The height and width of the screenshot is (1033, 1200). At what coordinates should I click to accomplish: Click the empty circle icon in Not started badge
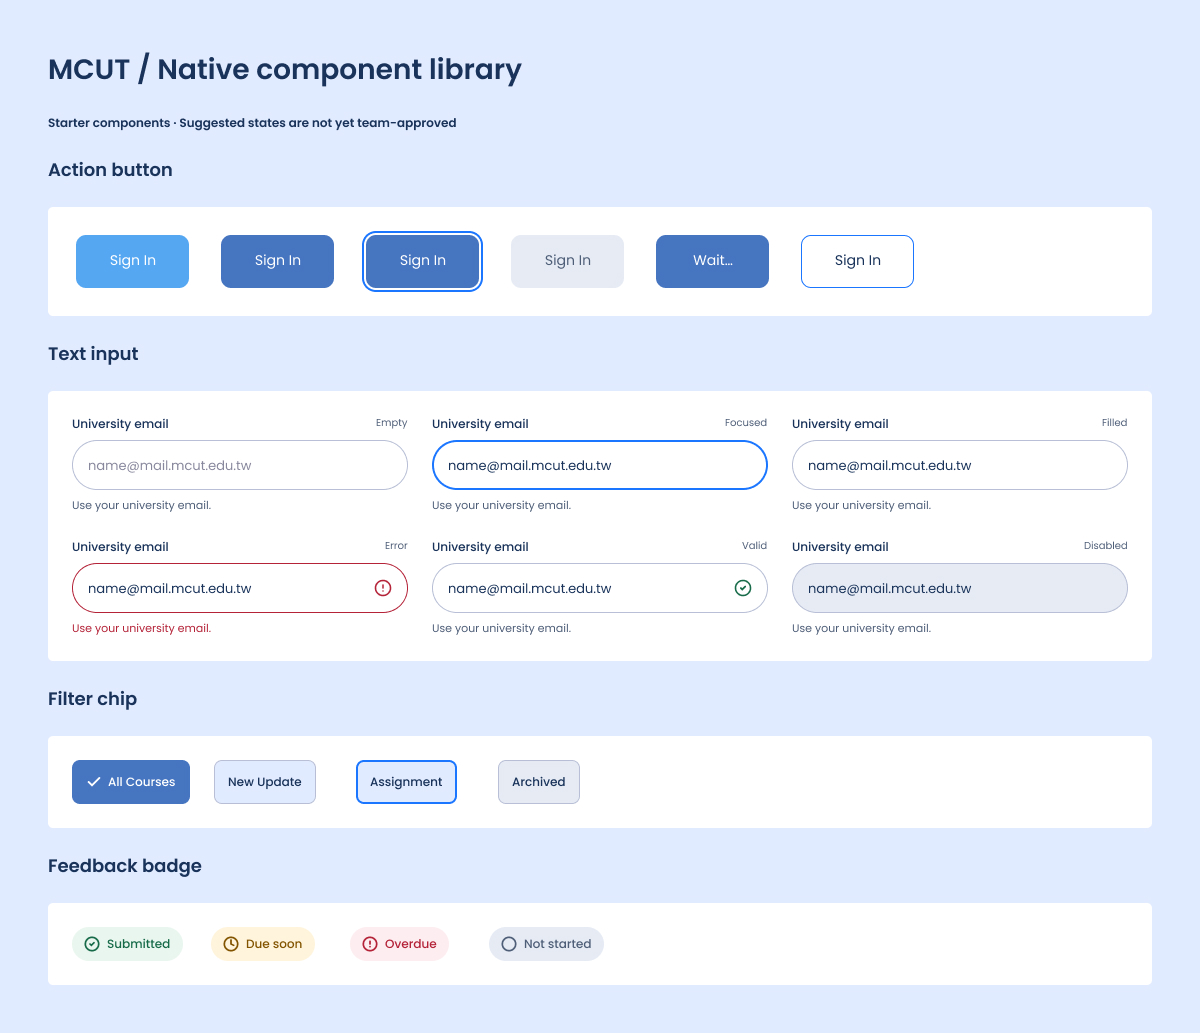pyautogui.click(x=509, y=944)
